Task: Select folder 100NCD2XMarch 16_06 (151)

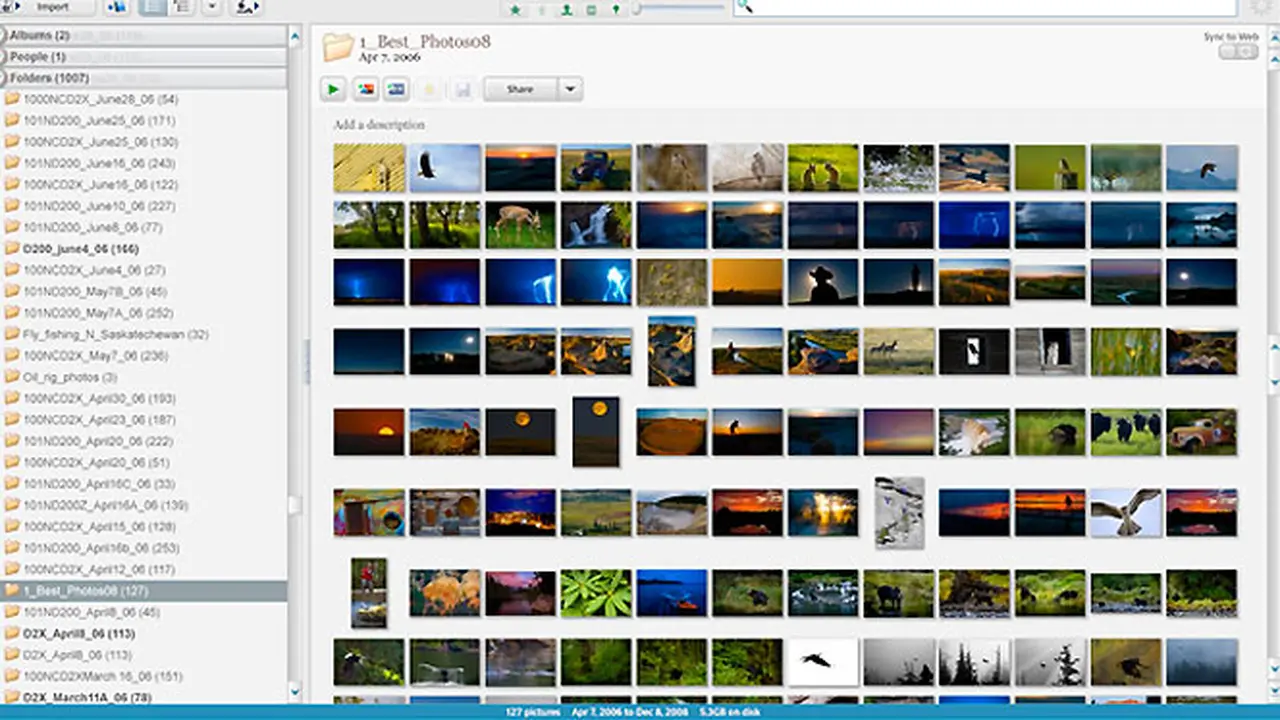Action: coord(144,676)
